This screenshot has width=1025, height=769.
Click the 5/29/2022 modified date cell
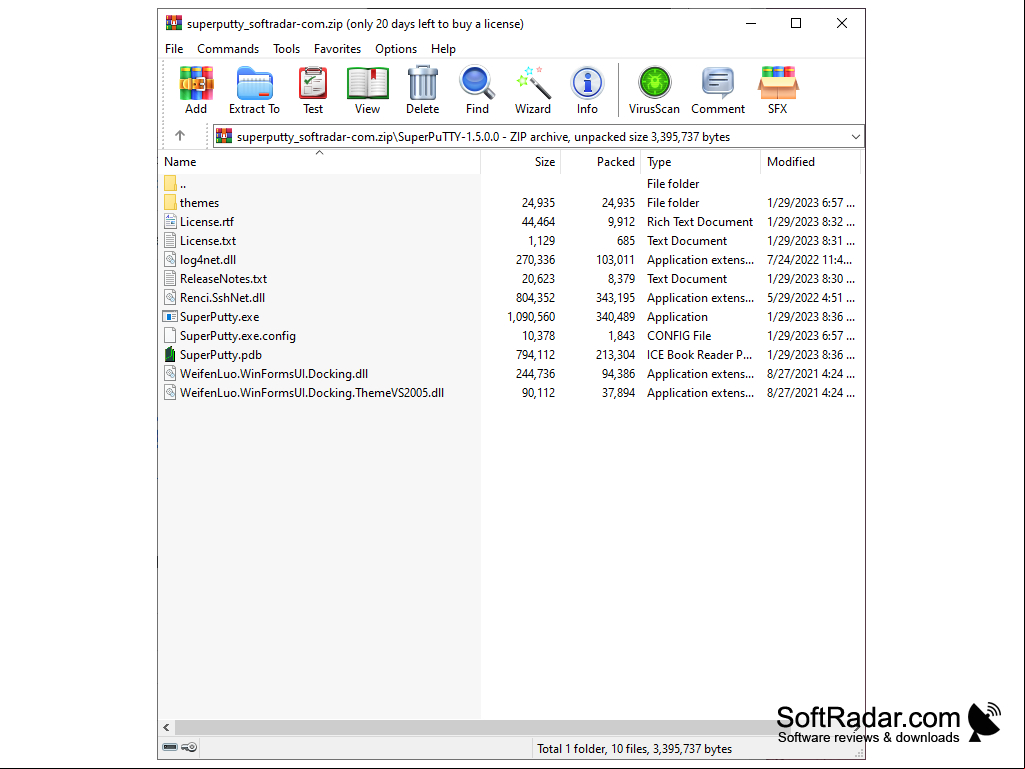pyautogui.click(x=811, y=298)
